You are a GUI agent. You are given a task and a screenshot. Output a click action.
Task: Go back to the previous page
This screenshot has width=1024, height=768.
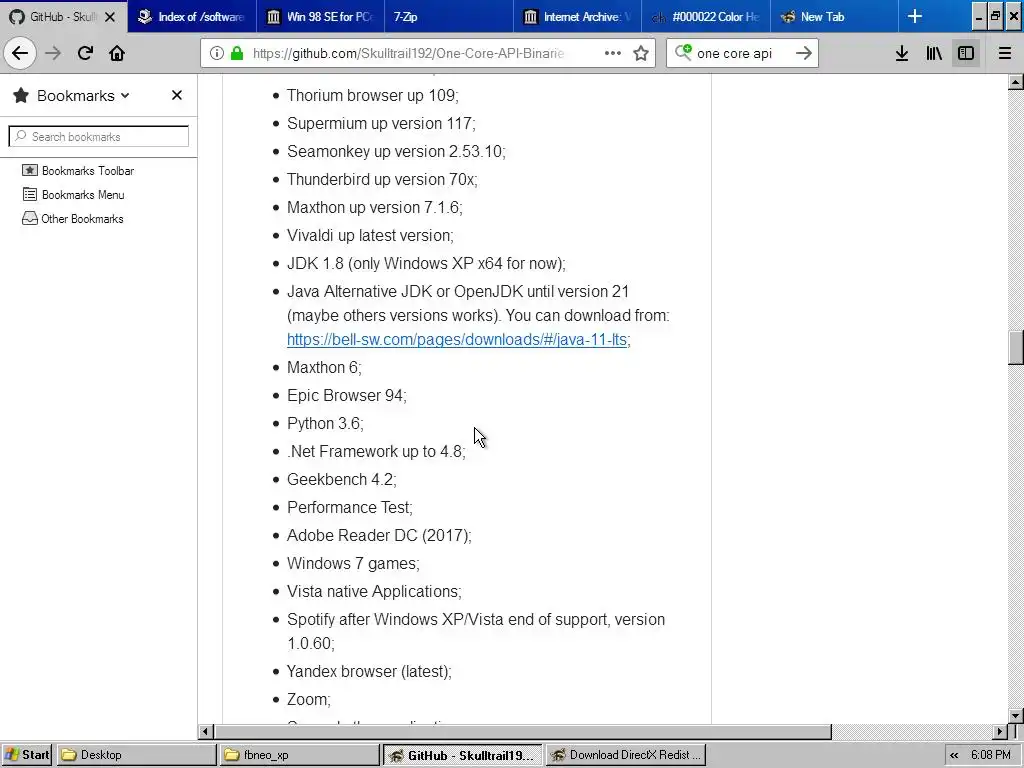click(20, 53)
